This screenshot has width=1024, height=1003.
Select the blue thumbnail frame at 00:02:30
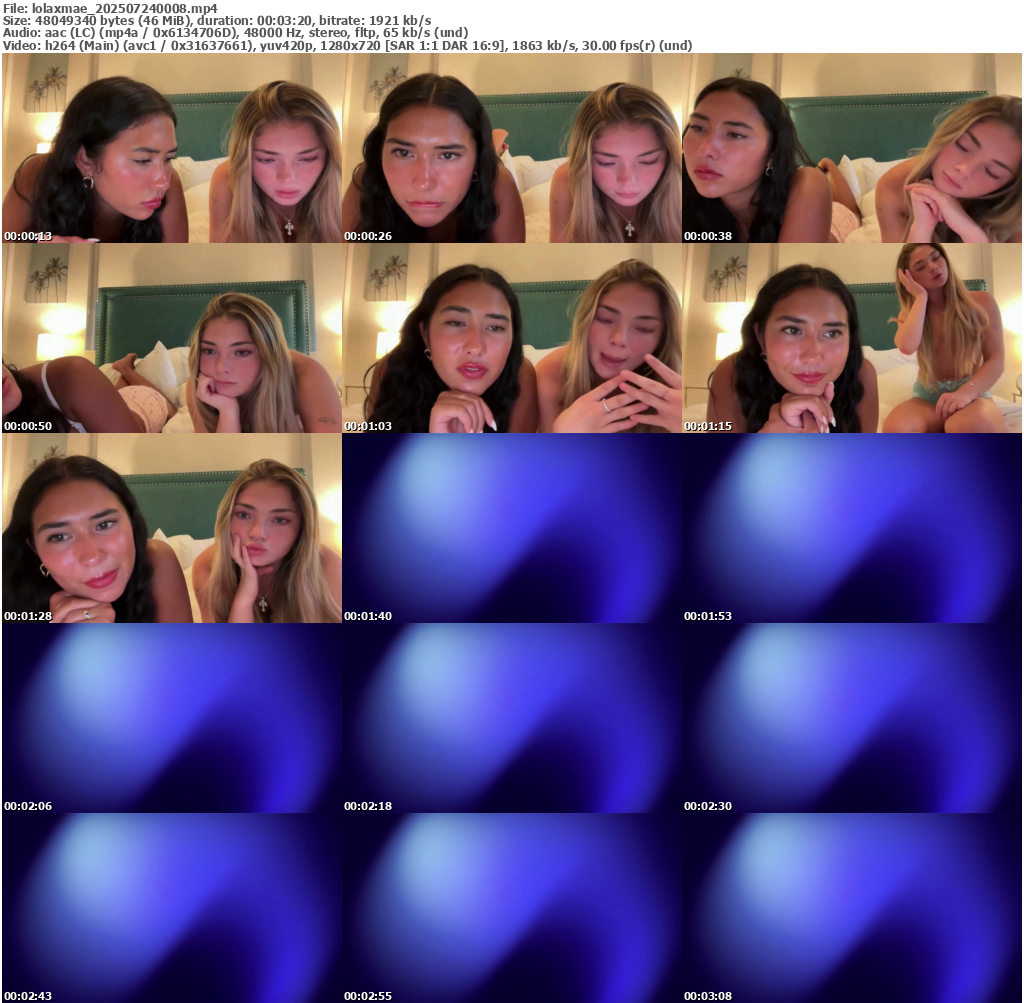(852, 718)
